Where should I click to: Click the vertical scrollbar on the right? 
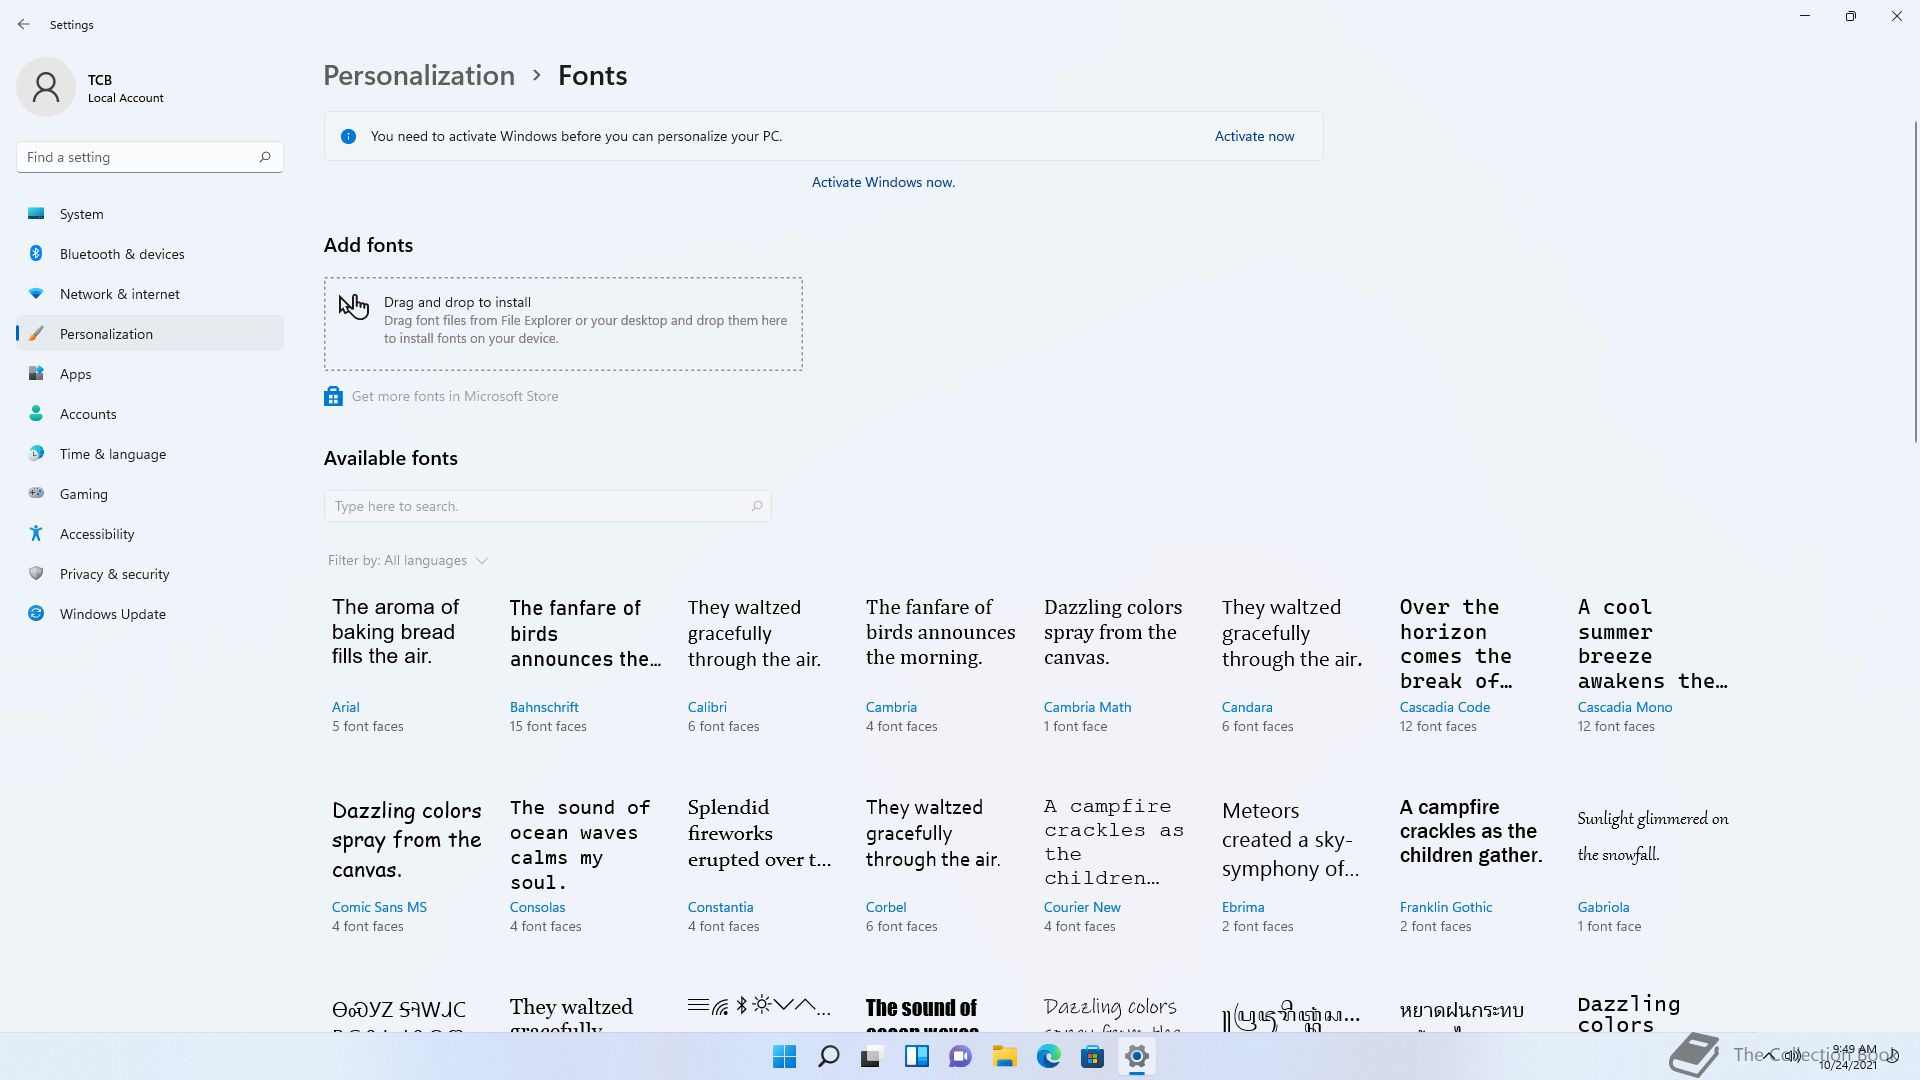coord(1916,280)
